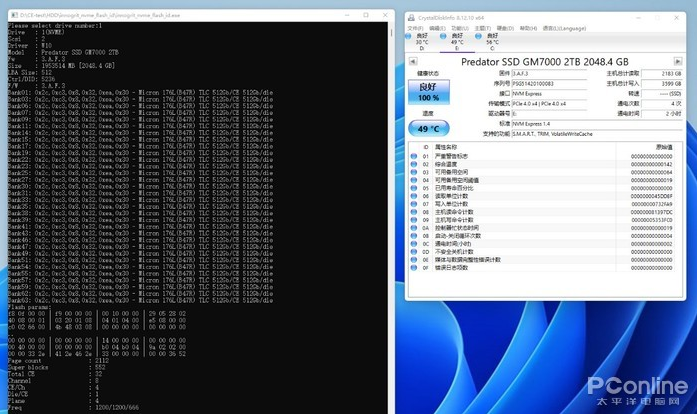Image resolution: width=697 pixels, height=414 pixels.
Task: Click the status dot for attribute 05
Action: tap(413, 187)
